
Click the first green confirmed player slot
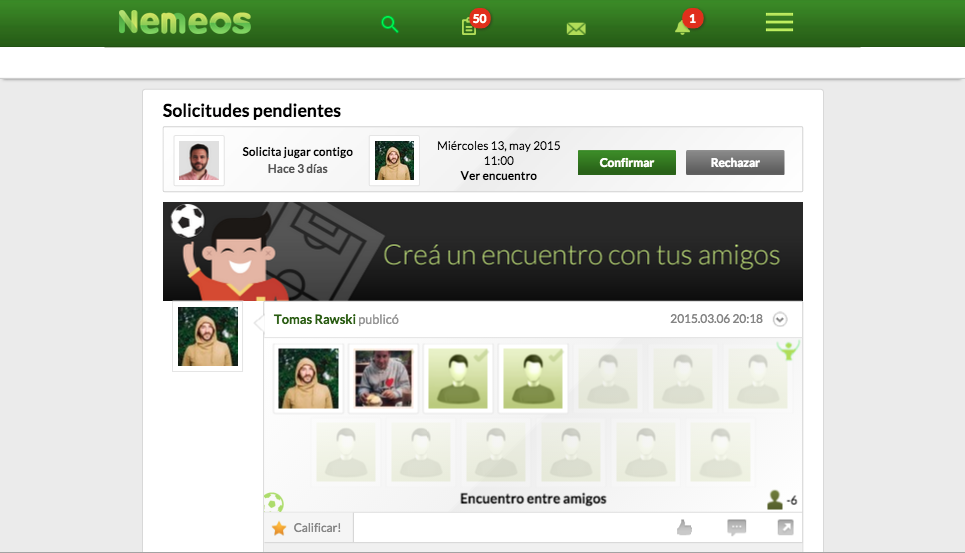click(458, 378)
